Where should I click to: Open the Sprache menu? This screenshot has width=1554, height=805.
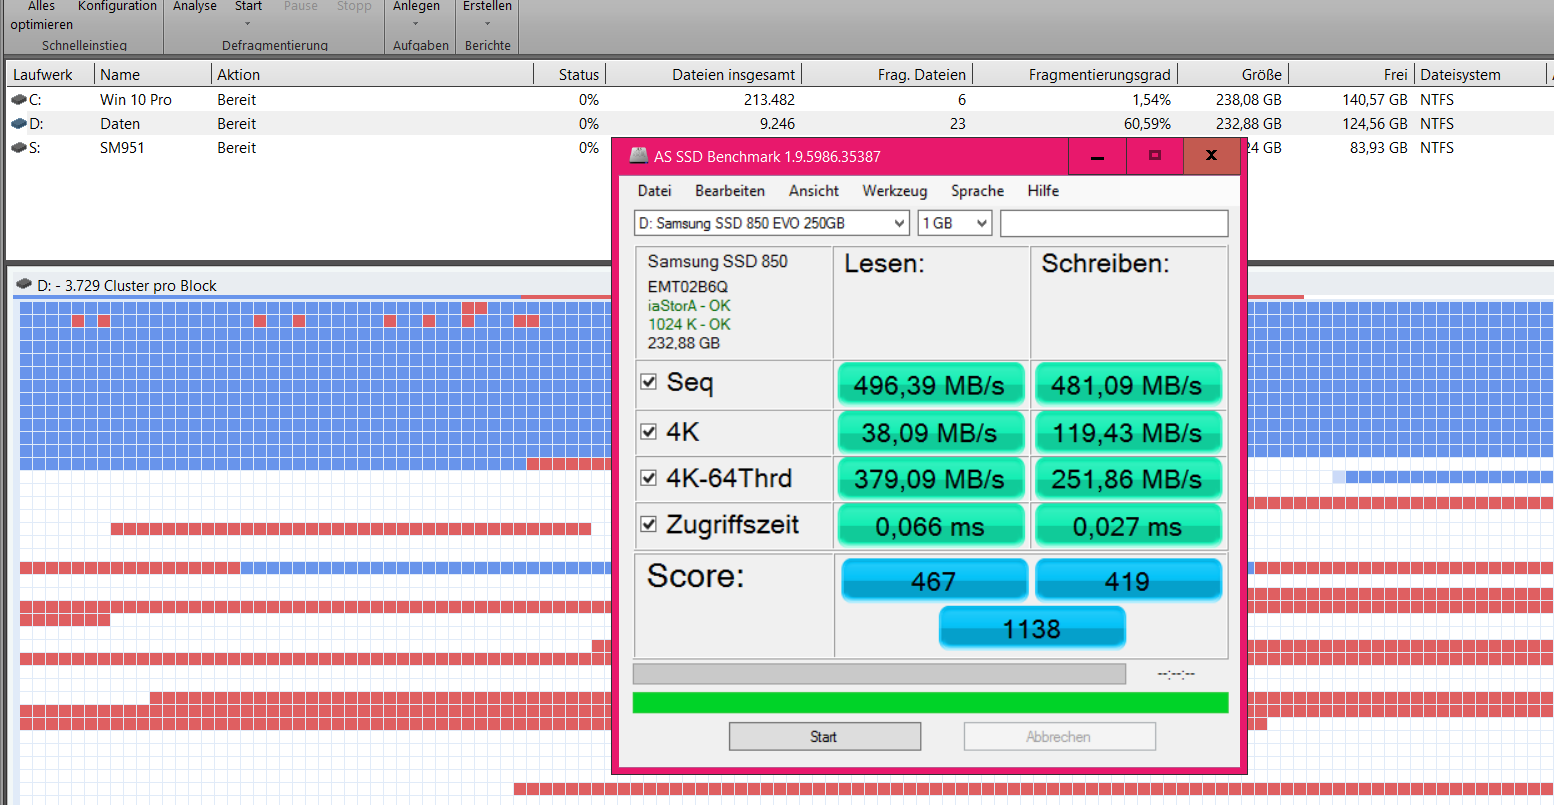point(977,191)
